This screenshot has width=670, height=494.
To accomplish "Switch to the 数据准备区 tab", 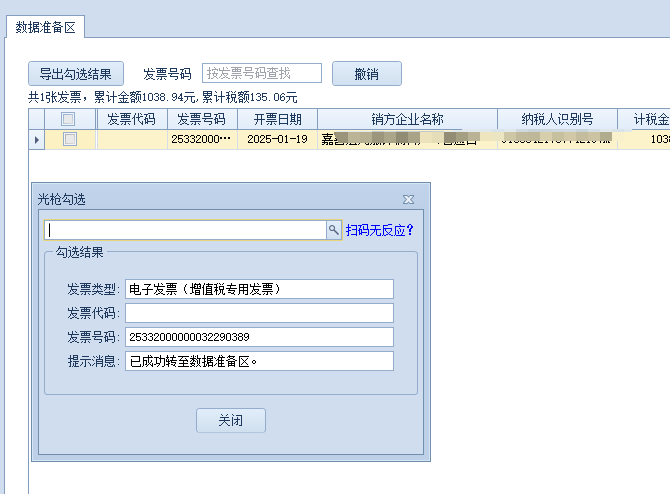I will click(46, 27).
